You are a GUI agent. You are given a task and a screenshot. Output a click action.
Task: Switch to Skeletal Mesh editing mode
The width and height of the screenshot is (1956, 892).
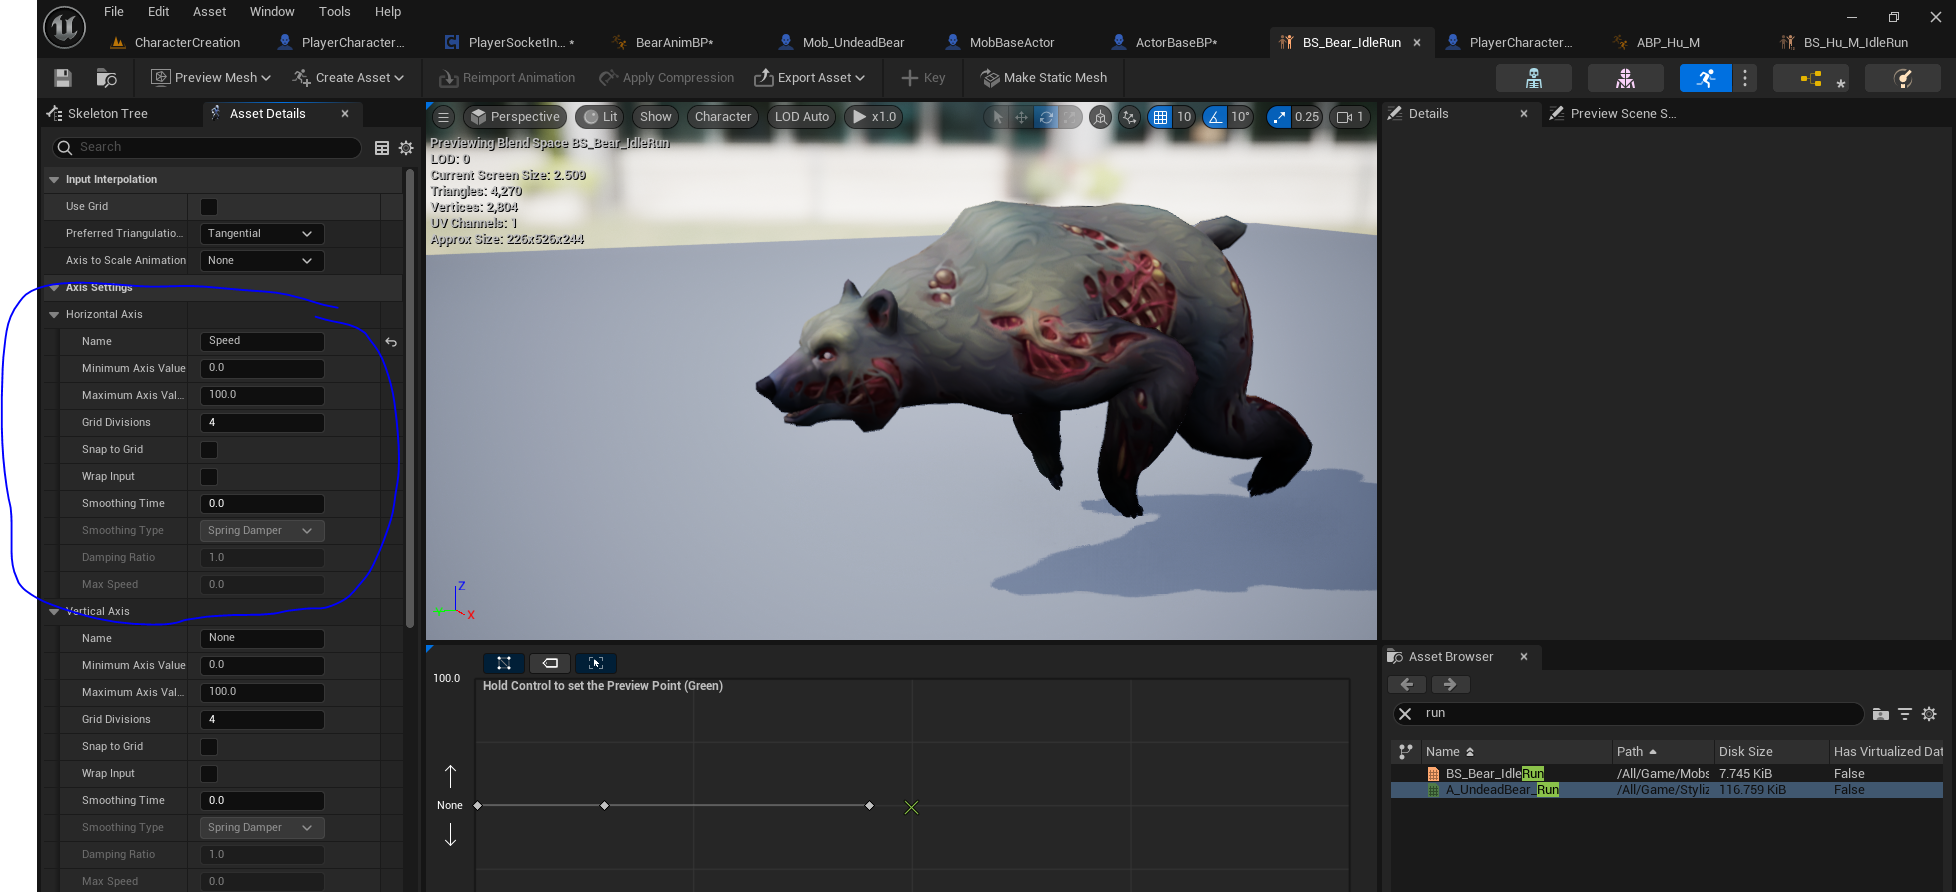tap(1625, 78)
